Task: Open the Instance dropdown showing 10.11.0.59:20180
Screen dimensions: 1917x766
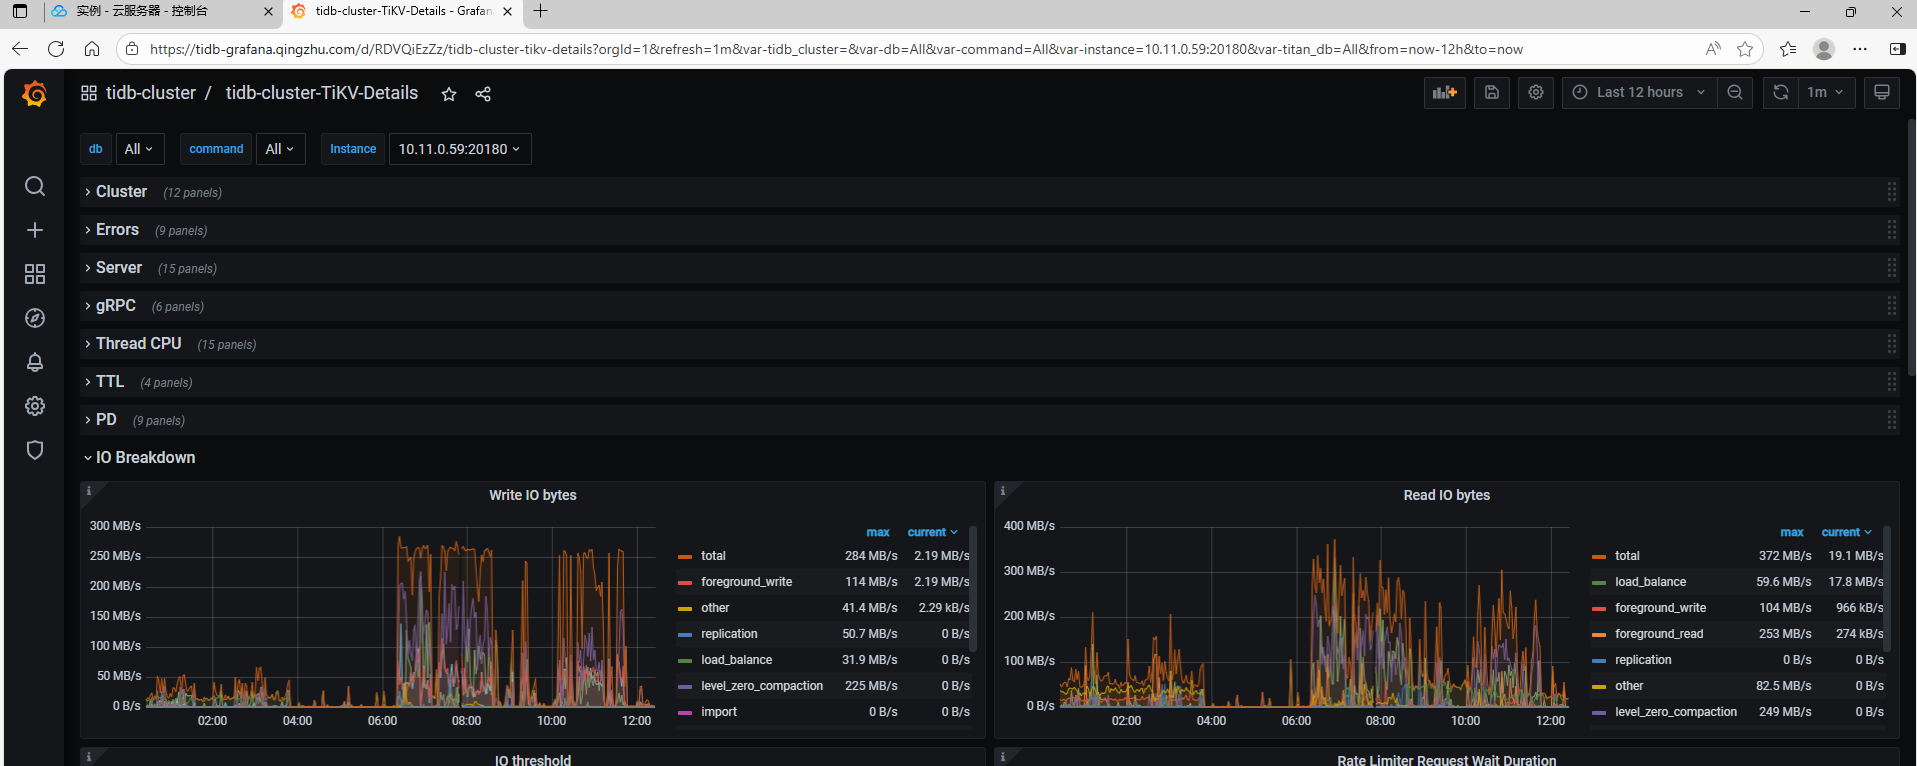Action: point(459,149)
